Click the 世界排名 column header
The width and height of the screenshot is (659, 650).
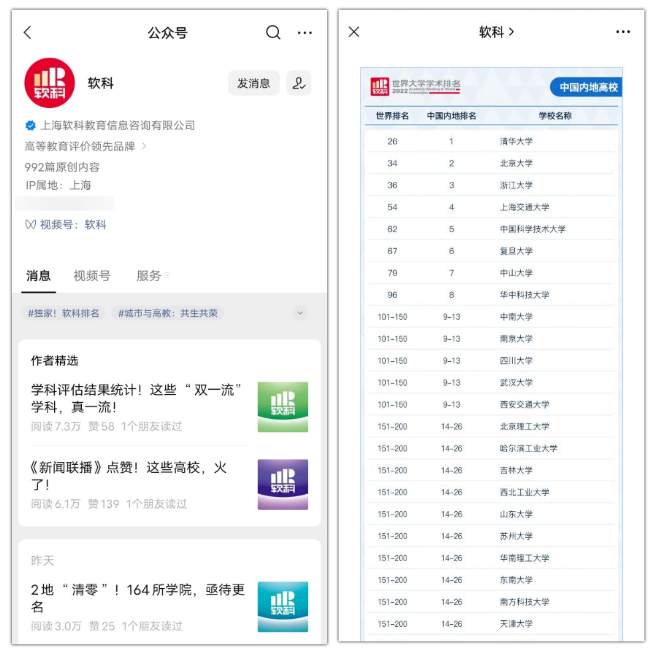(392, 116)
